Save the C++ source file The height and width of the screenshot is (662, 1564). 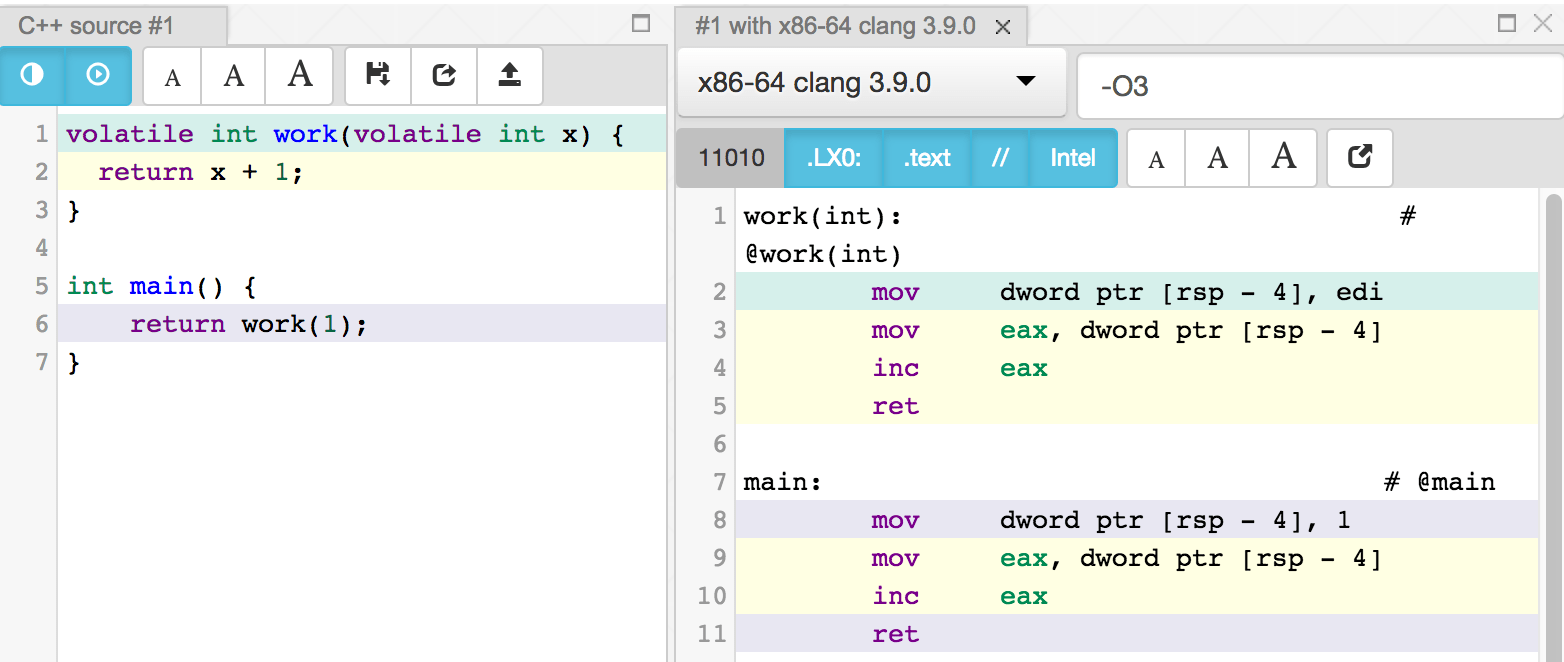point(377,75)
